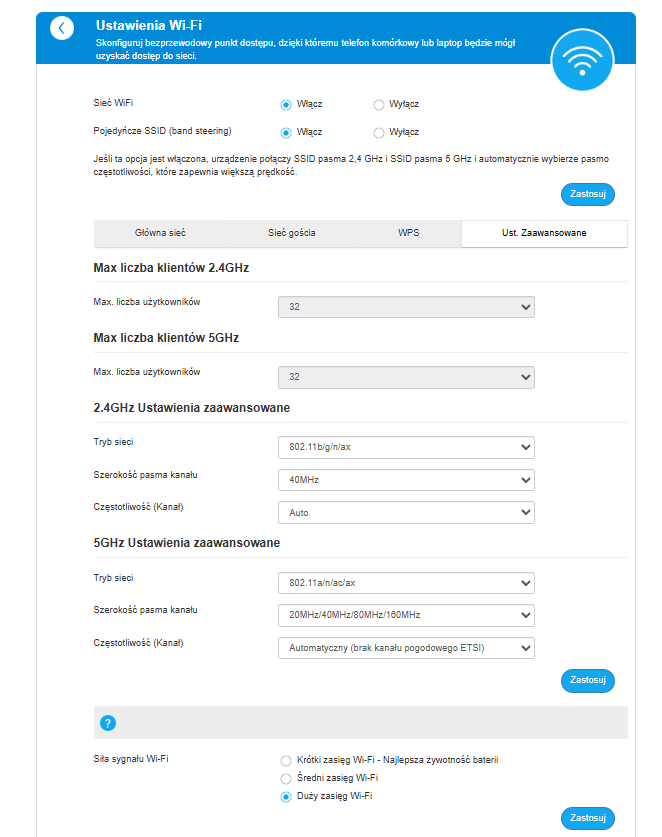This screenshot has width=662, height=837.
Task: Apply Wi-Fi signal strength with bottom Zastosuj
Action: tap(588, 818)
